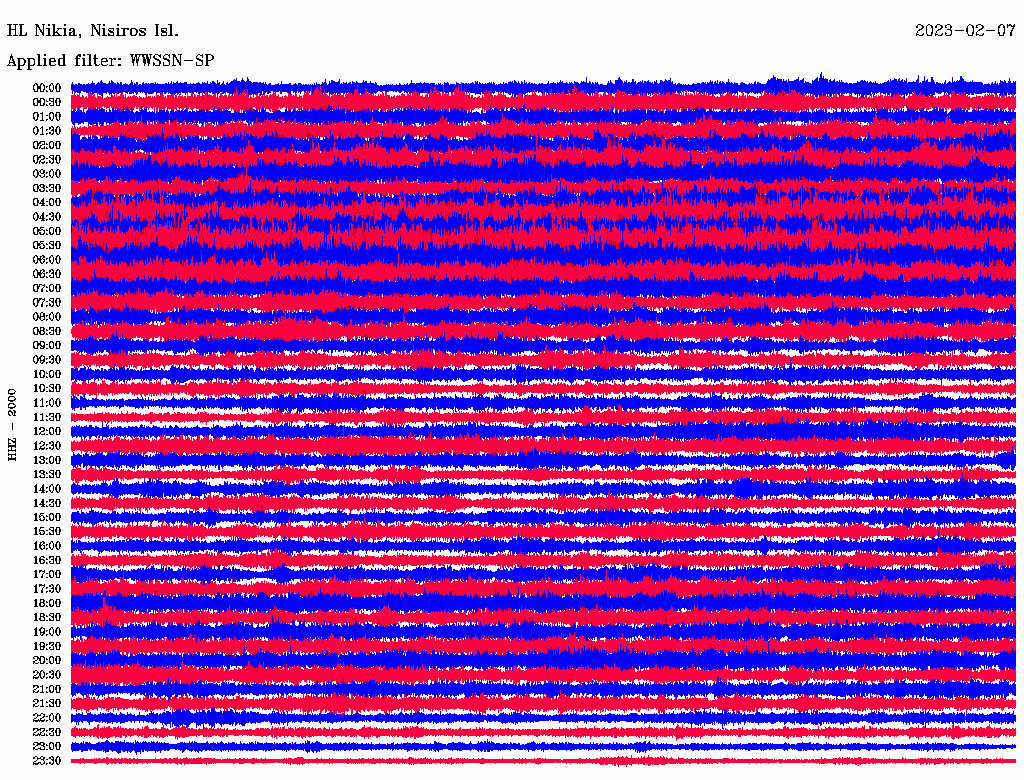Select the 09:00 time label
Screen dimensions: 1024x780
click(x=47, y=346)
